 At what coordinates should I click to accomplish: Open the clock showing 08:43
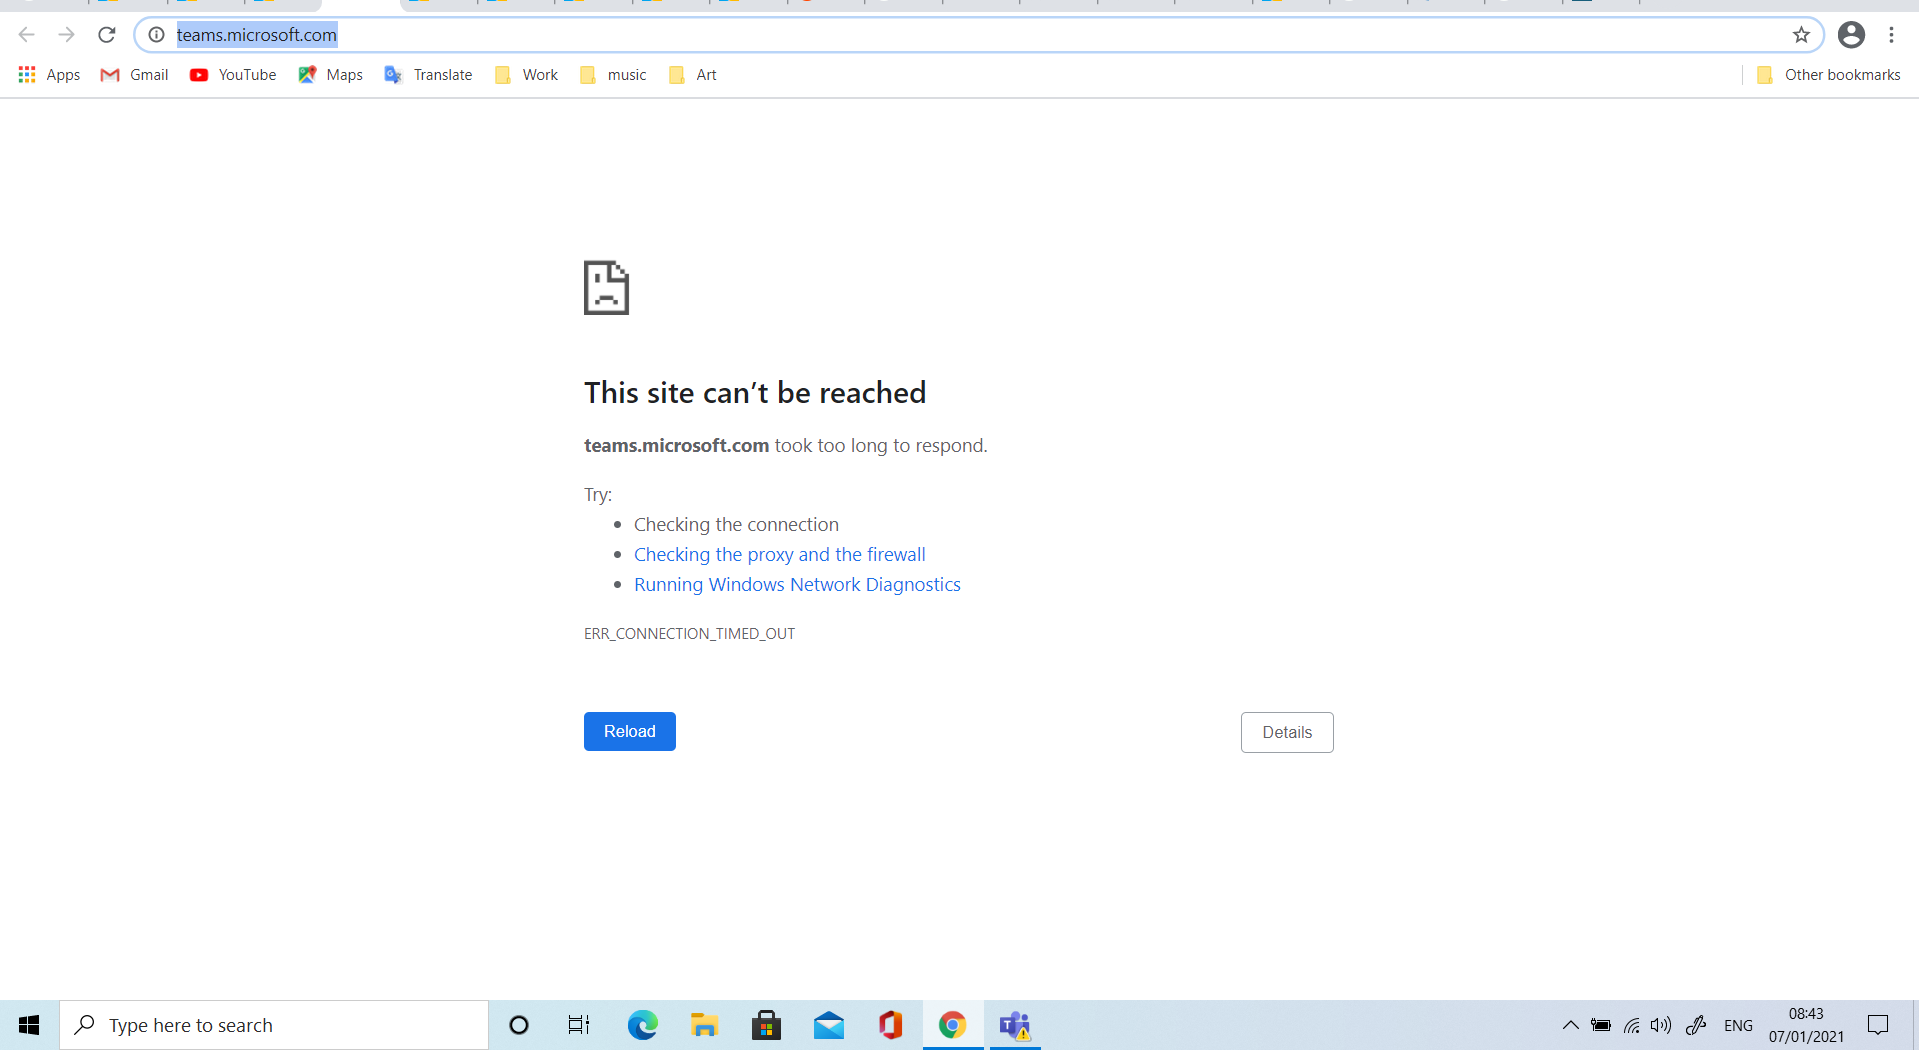(x=1806, y=1025)
